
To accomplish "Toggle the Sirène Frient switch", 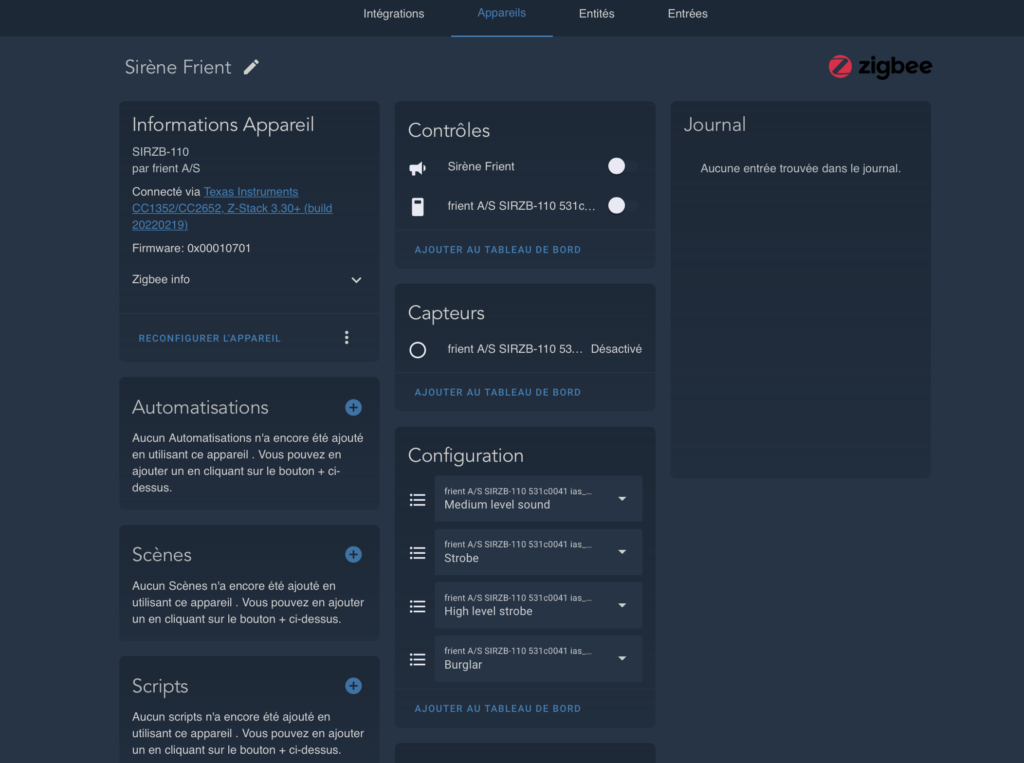I will (x=622, y=166).
